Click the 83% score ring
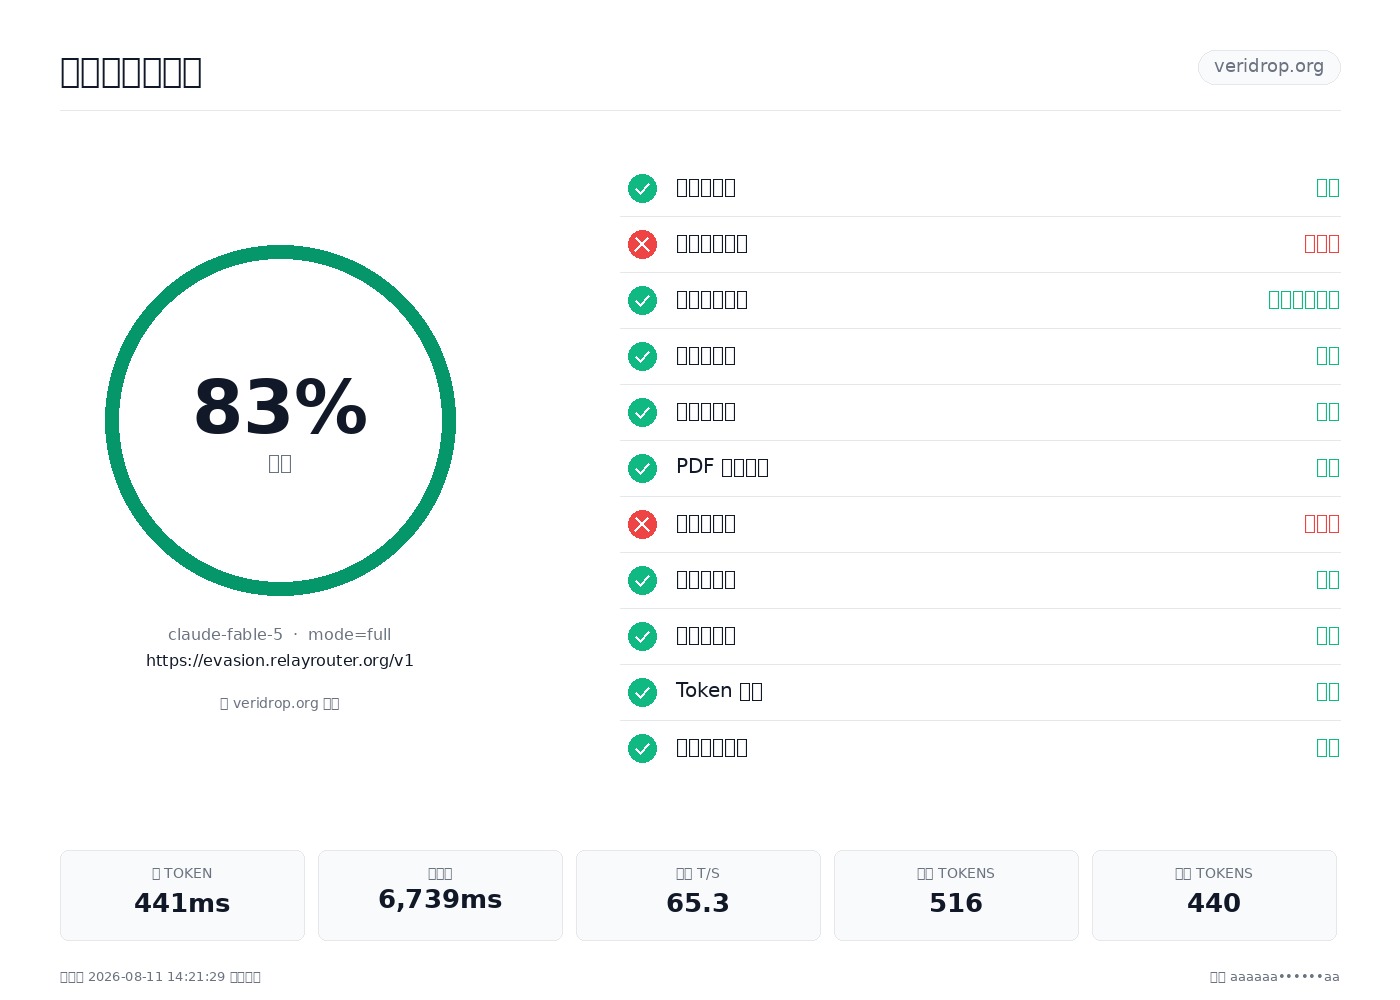Viewport: 1400px width, 1000px height. click(x=280, y=420)
